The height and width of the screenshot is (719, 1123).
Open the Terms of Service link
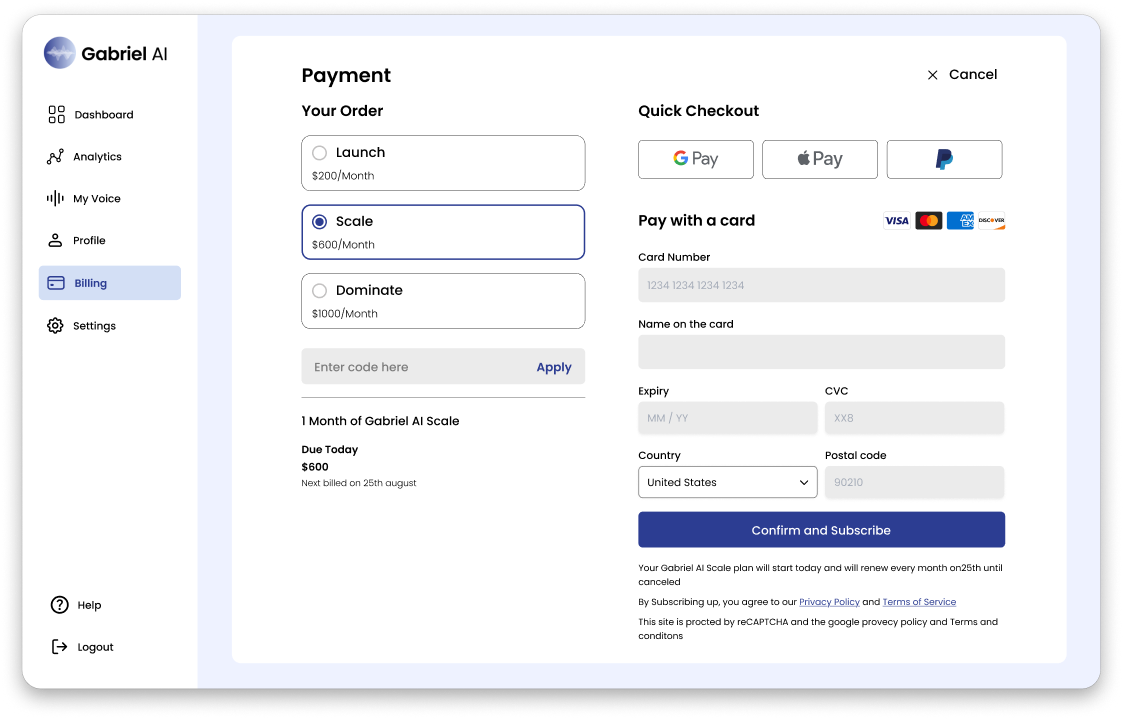(920, 602)
